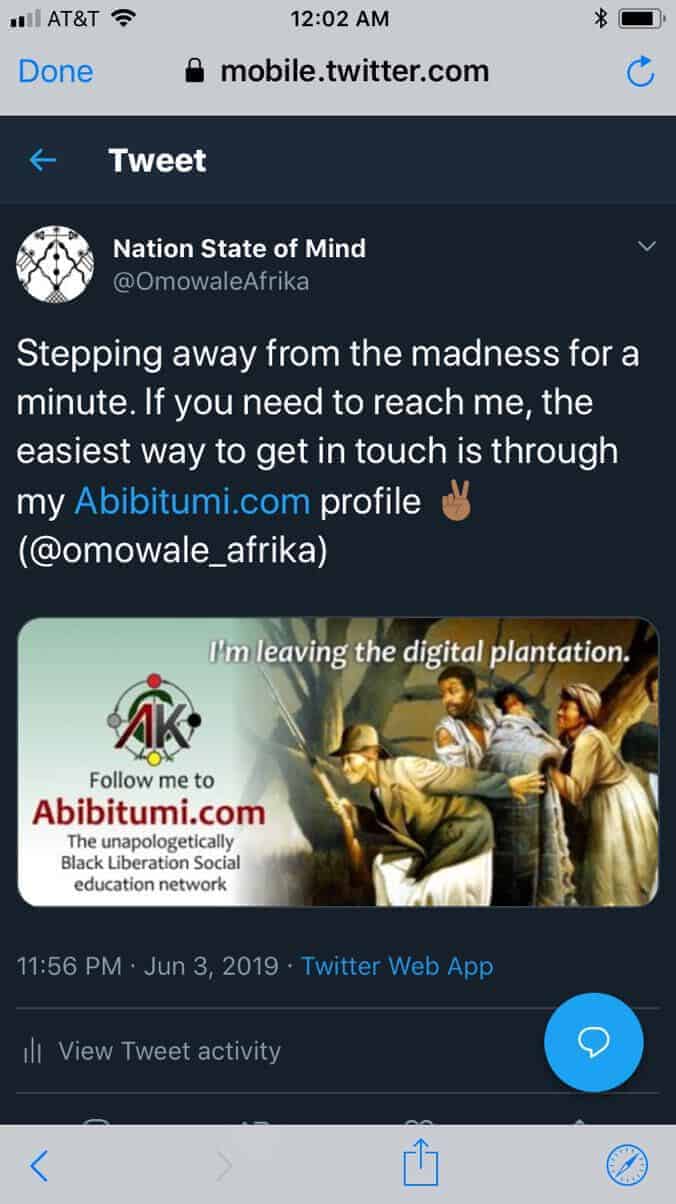Tap the @OmowaleAfrika handle
Screen dimensions: 676x1204
pyautogui.click(x=211, y=281)
